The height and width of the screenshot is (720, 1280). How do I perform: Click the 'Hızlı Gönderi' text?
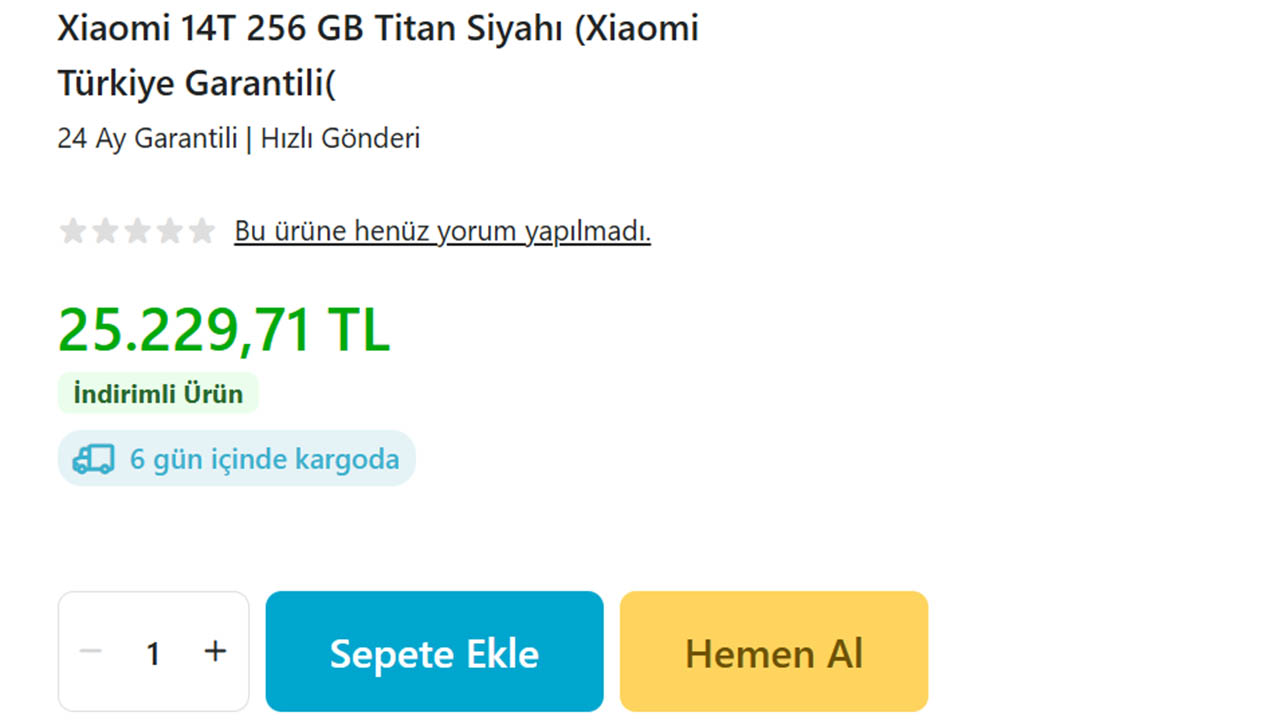point(340,138)
